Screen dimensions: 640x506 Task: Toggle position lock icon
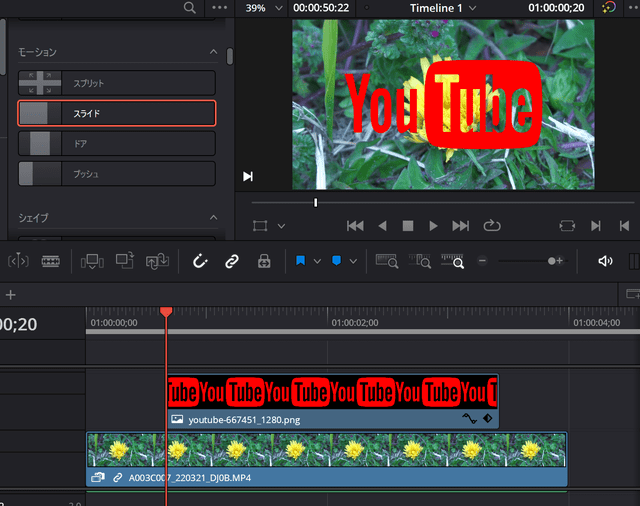pos(264,261)
